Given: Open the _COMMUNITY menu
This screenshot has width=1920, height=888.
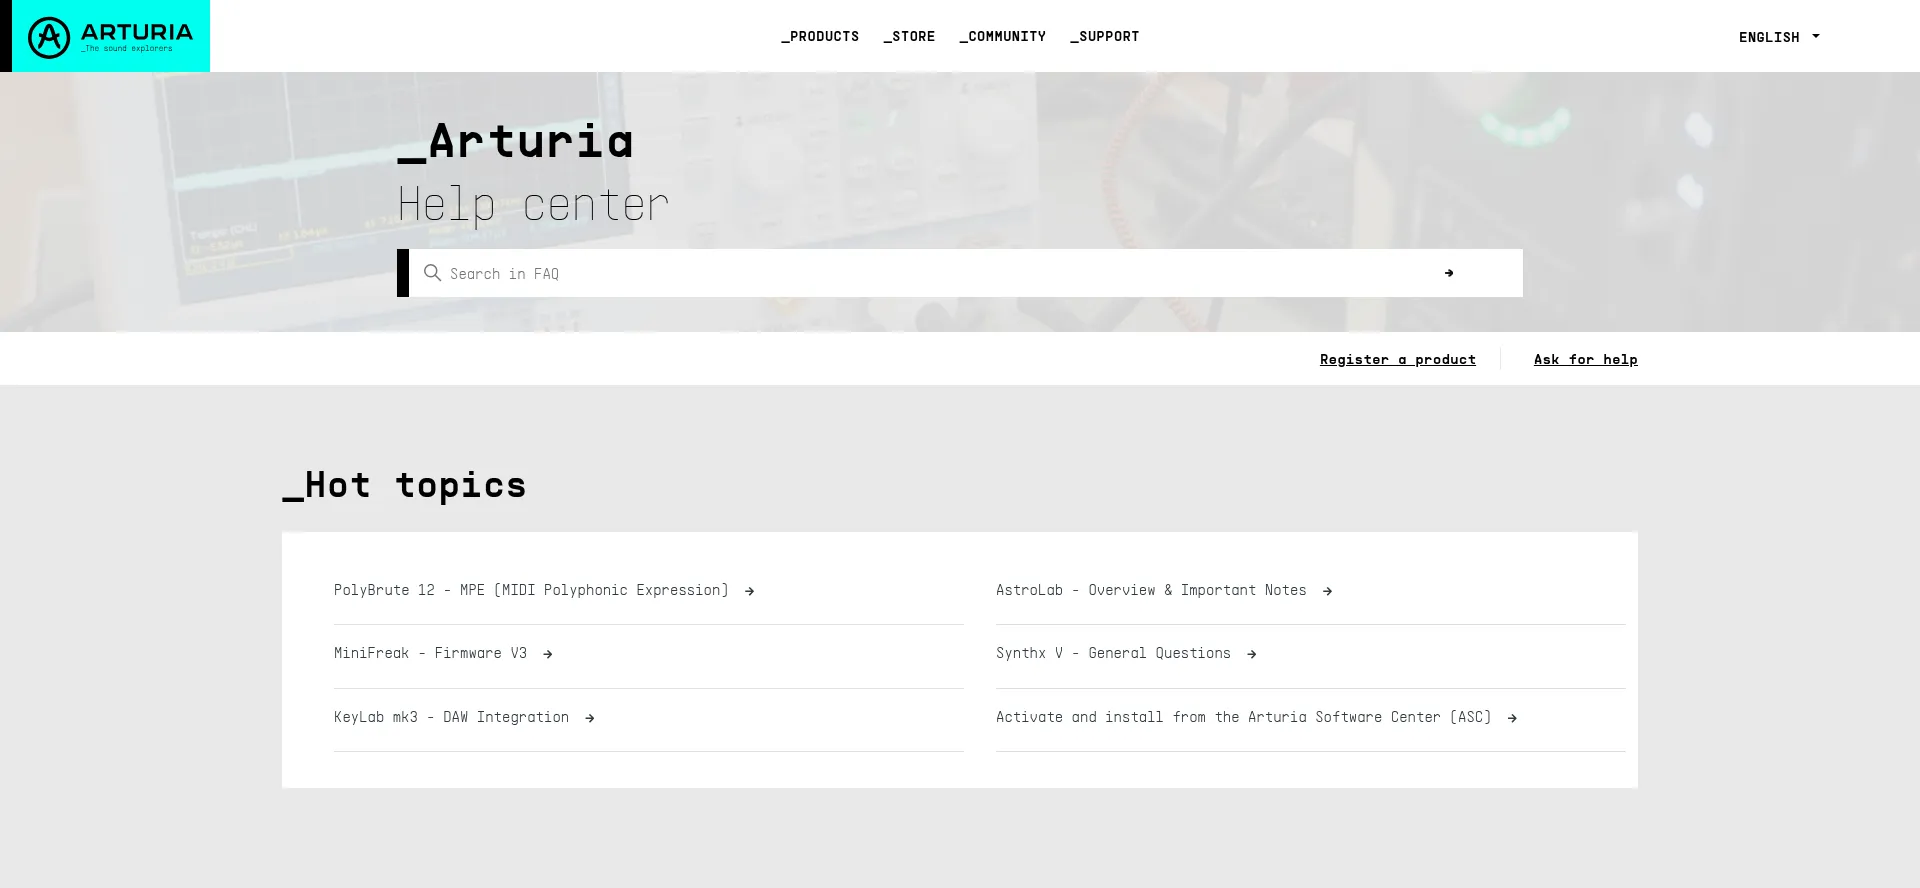Looking at the screenshot, I should click(x=1003, y=36).
